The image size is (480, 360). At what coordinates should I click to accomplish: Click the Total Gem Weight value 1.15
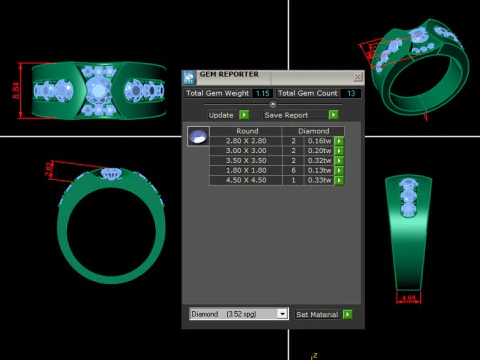pos(263,93)
